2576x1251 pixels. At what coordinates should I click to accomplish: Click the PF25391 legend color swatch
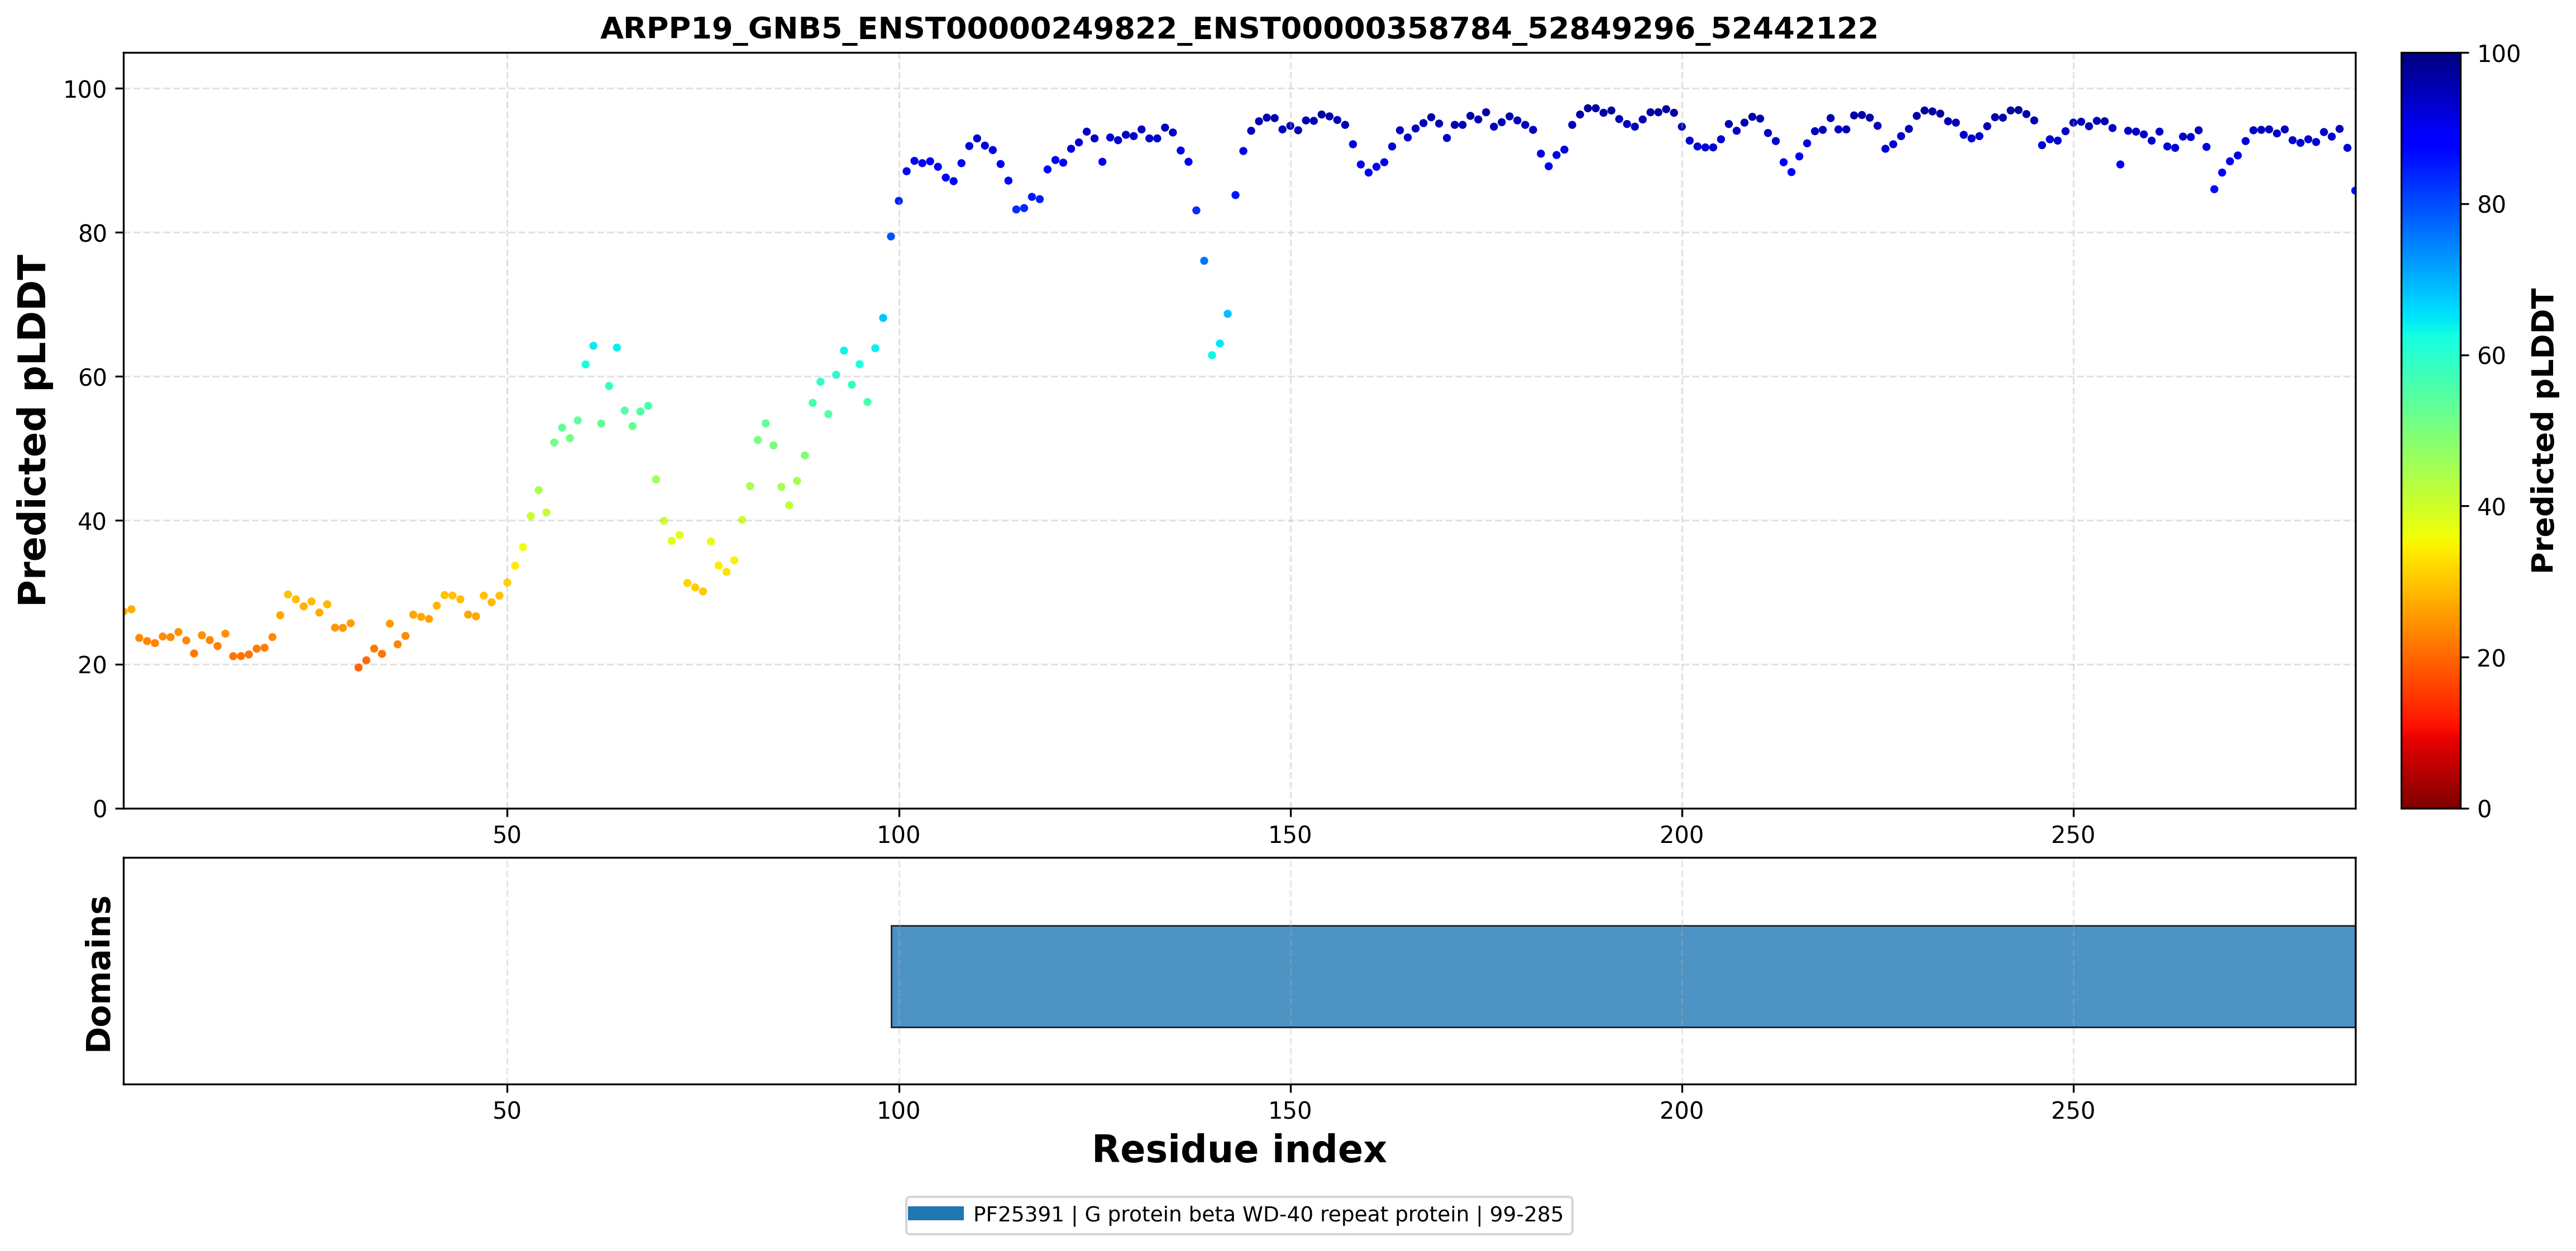(935, 1214)
